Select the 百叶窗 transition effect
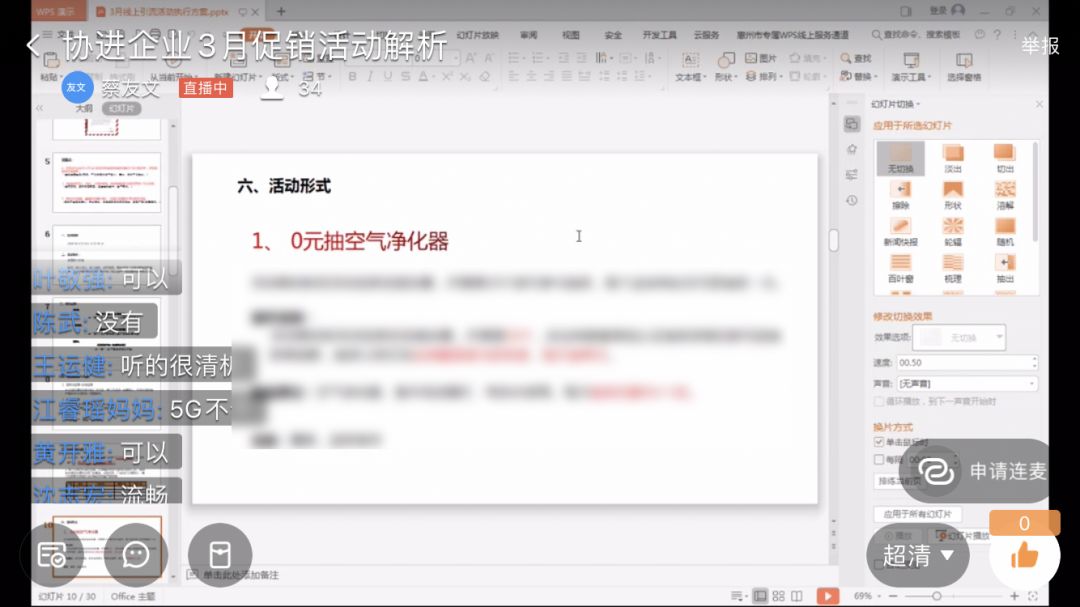The width and height of the screenshot is (1080, 607). [900, 268]
